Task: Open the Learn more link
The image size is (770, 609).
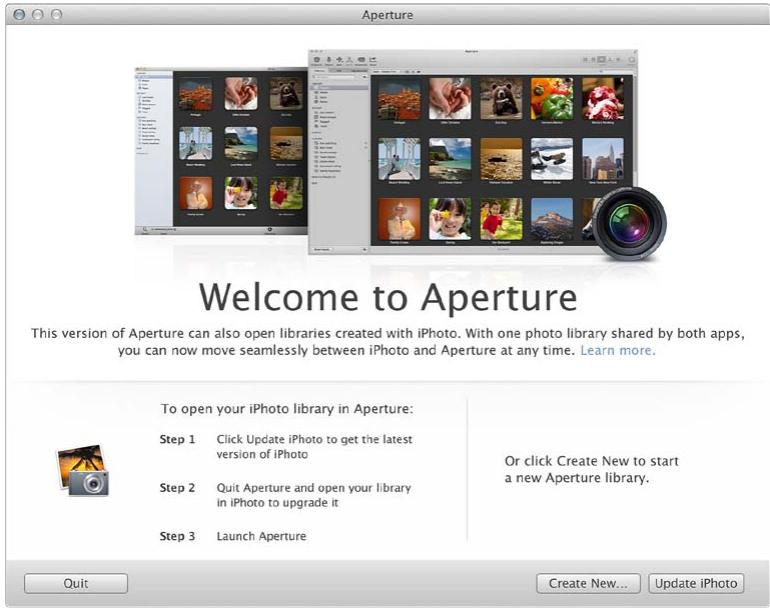Action: (x=618, y=350)
